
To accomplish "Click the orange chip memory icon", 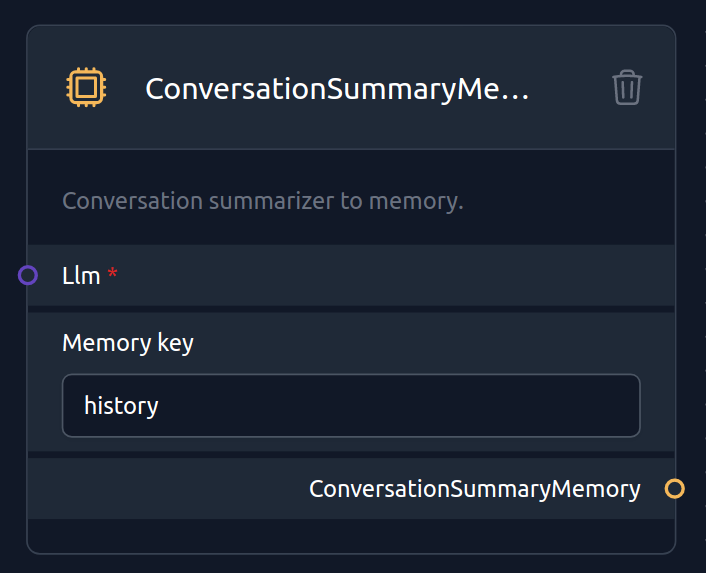I will point(86,87).
